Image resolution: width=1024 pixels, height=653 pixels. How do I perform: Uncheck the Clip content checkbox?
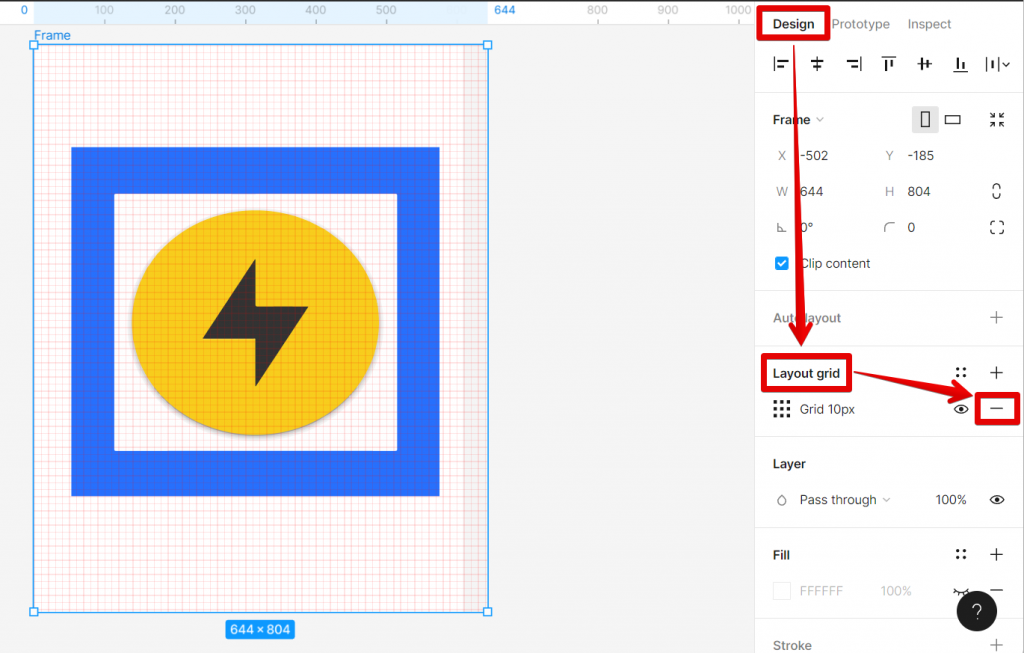[x=781, y=263]
